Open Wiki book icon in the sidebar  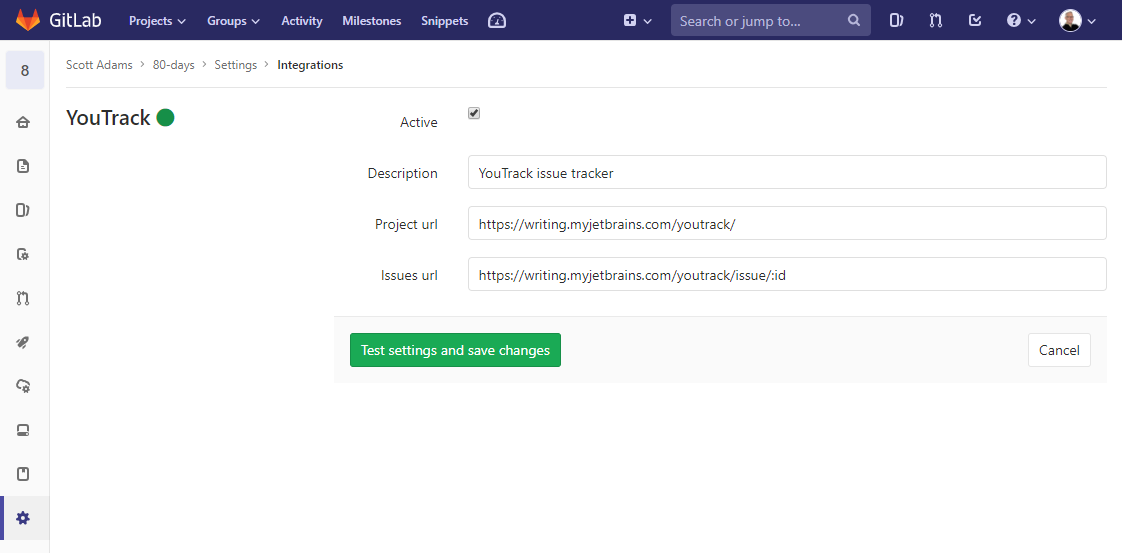point(23,474)
